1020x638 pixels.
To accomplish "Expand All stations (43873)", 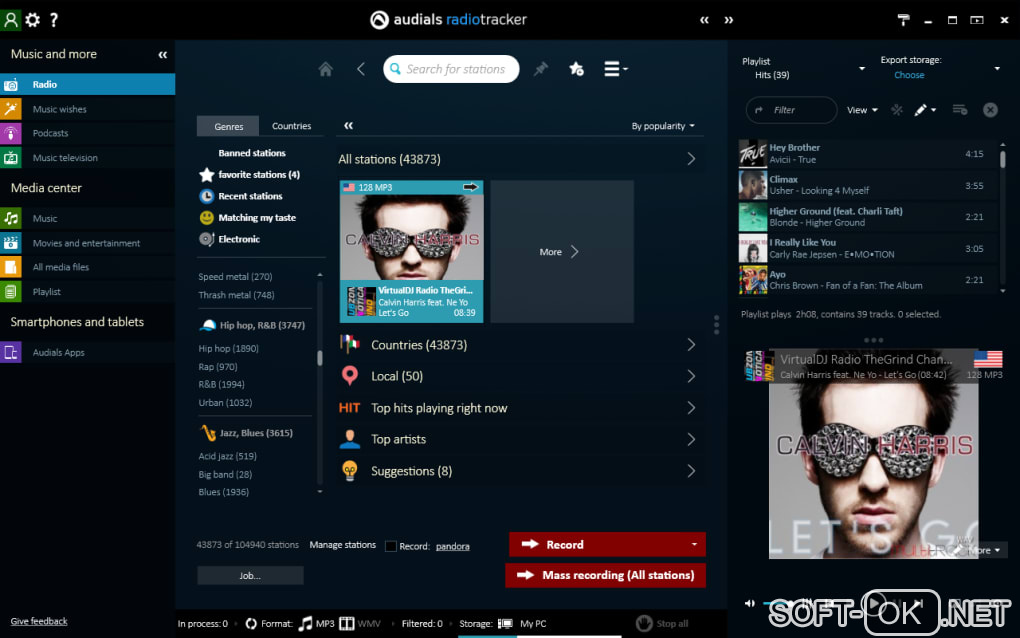I will click(518, 159).
